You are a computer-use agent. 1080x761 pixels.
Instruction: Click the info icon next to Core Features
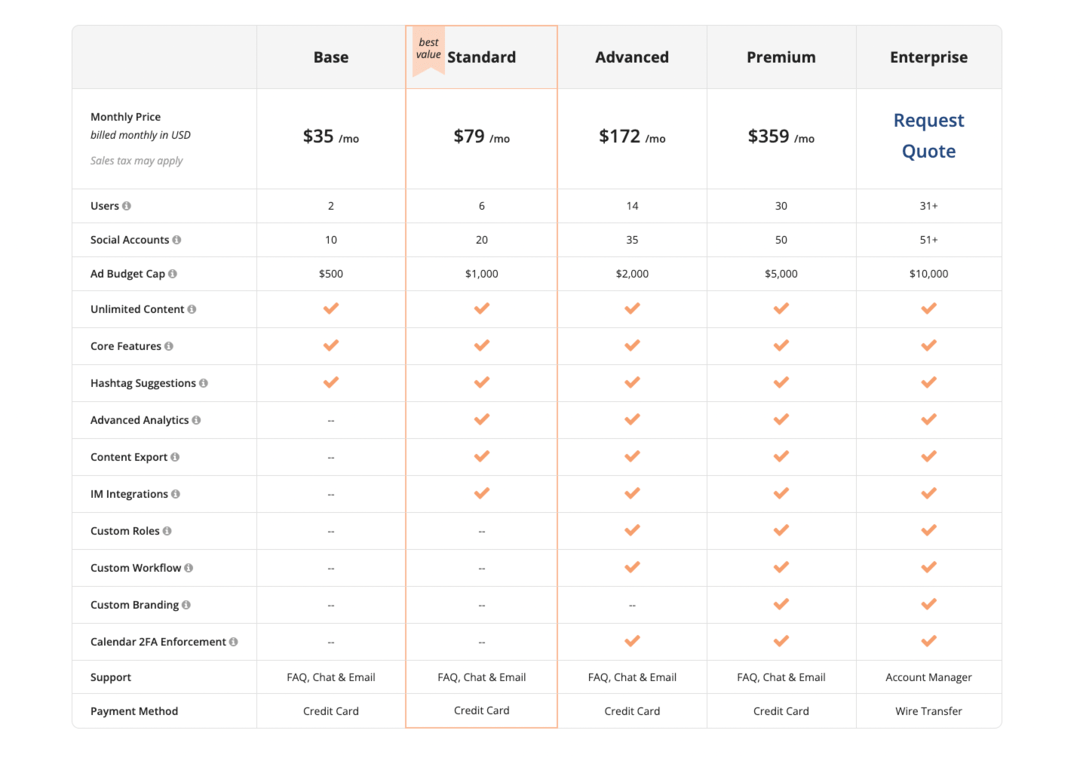[169, 347]
